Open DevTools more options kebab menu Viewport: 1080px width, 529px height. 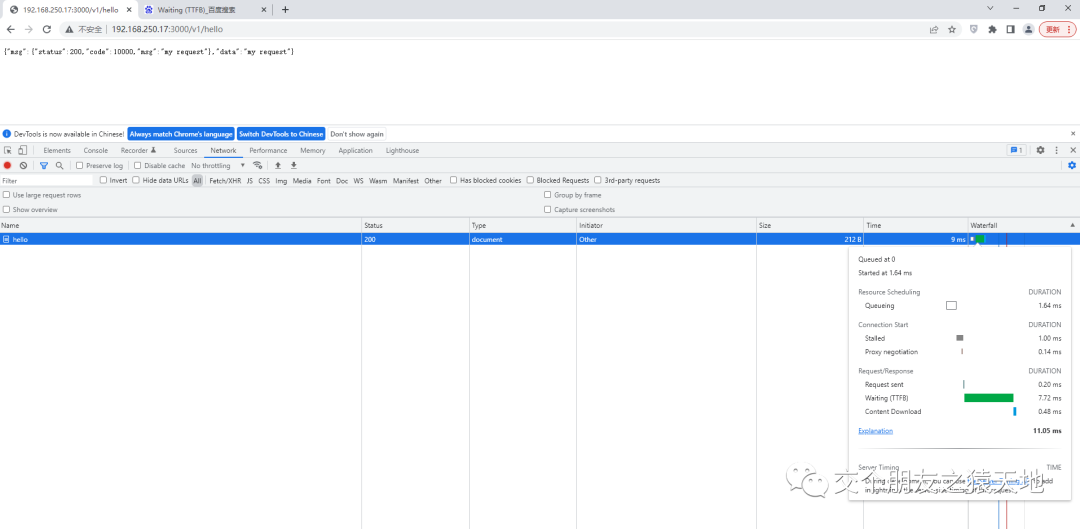[x=1057, y=150]
